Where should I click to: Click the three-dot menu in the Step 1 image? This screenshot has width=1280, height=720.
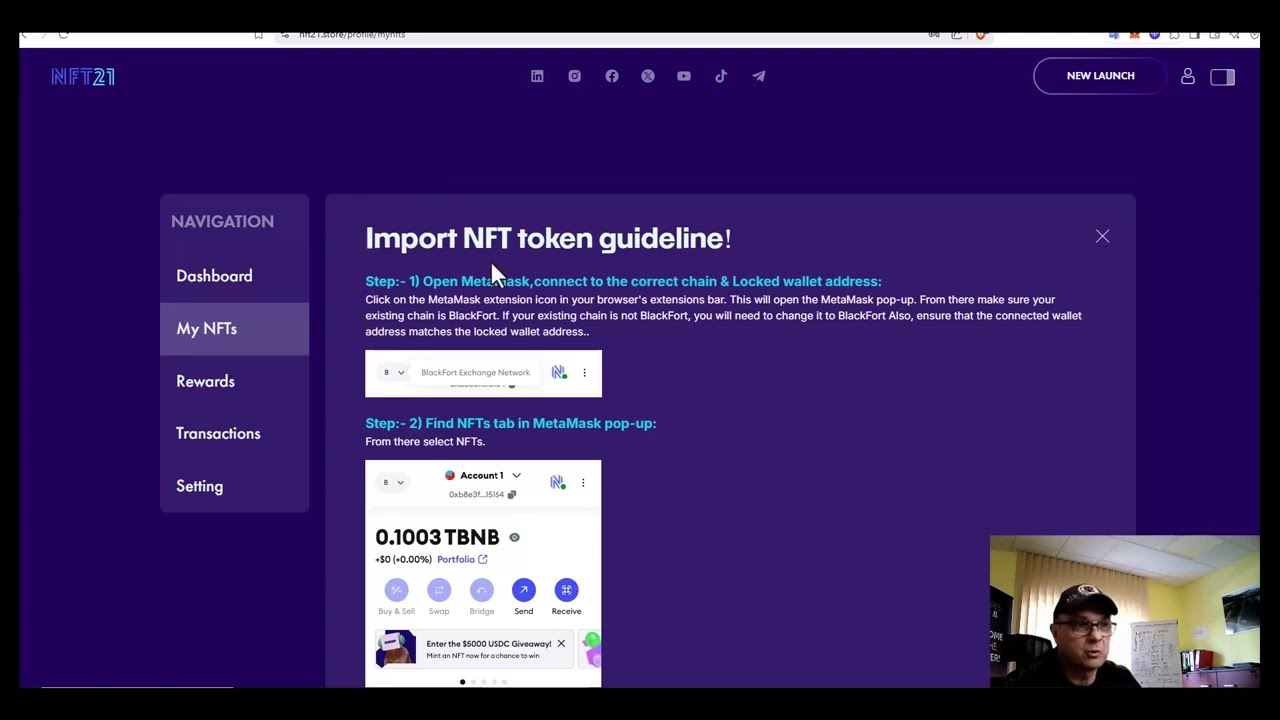tap(584, 373)
